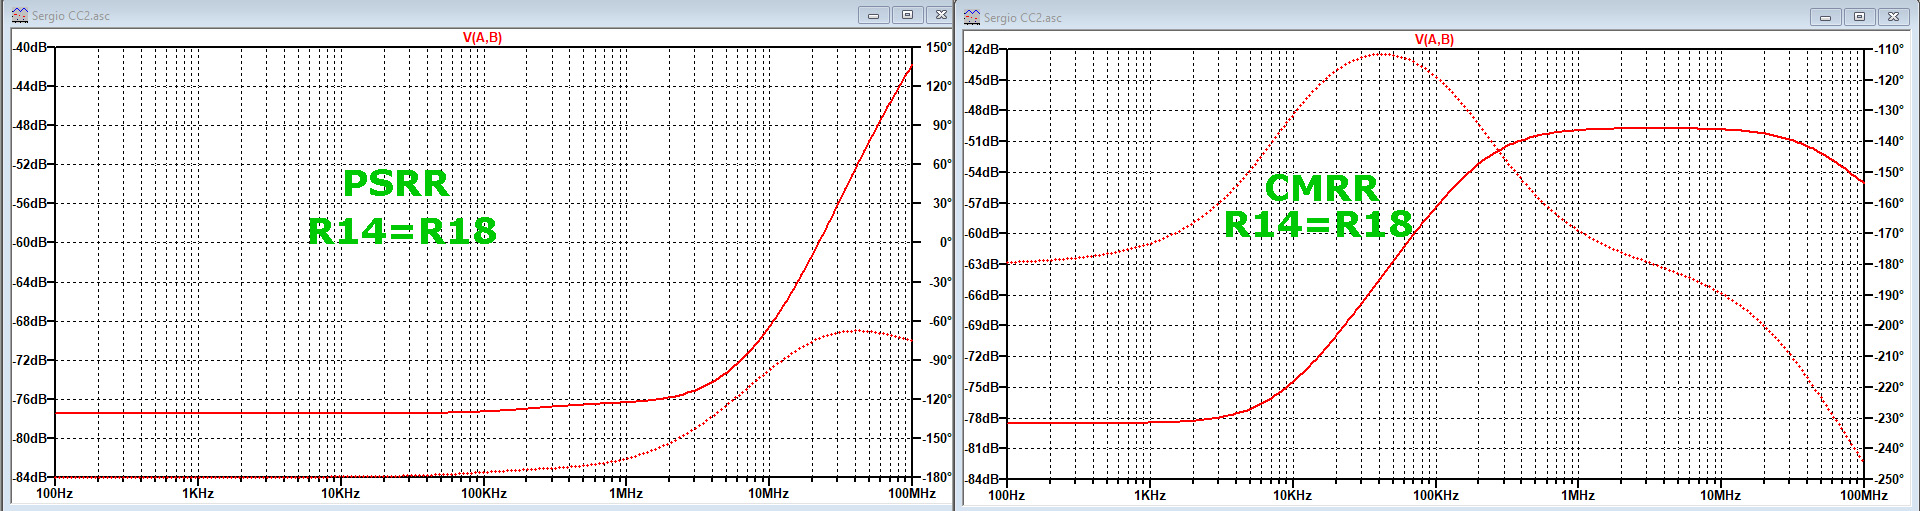Click the -64dB magnitude label
This screenshot has height=511, width=1920.
click(x=30, y=282)
